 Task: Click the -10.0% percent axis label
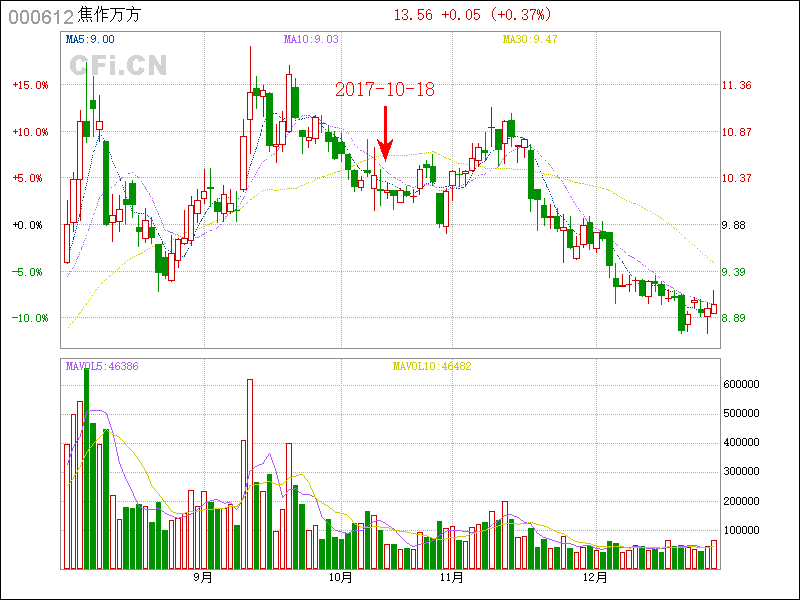pos(30,318)
